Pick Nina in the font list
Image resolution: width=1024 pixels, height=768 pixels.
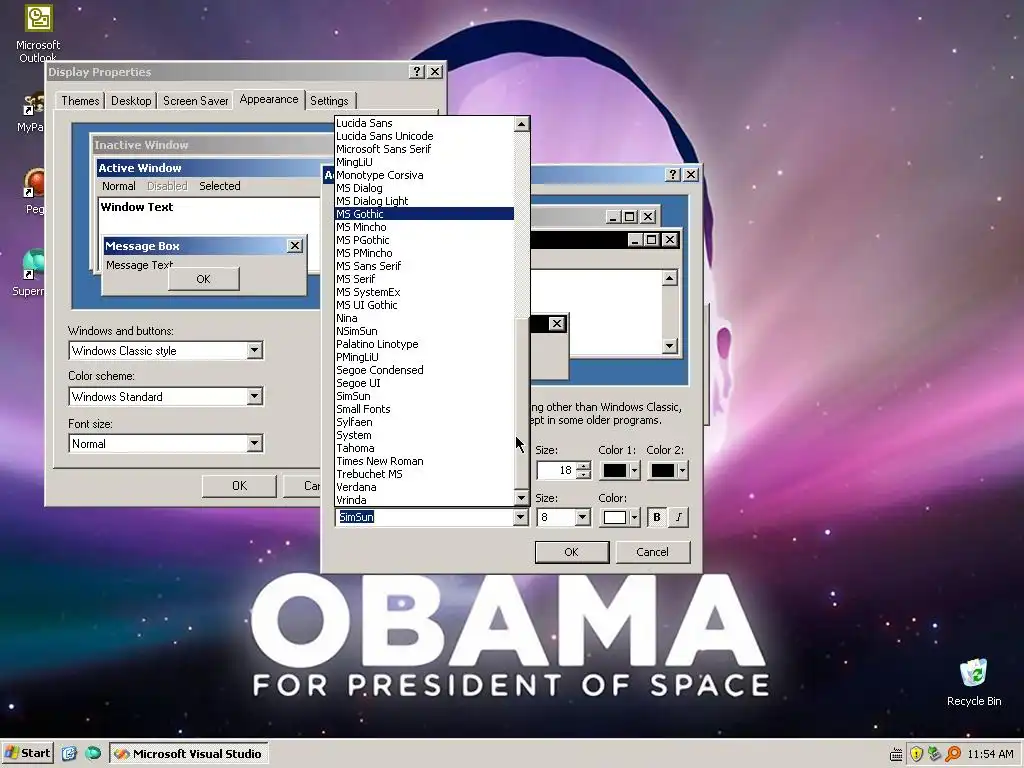pos(424,318)
